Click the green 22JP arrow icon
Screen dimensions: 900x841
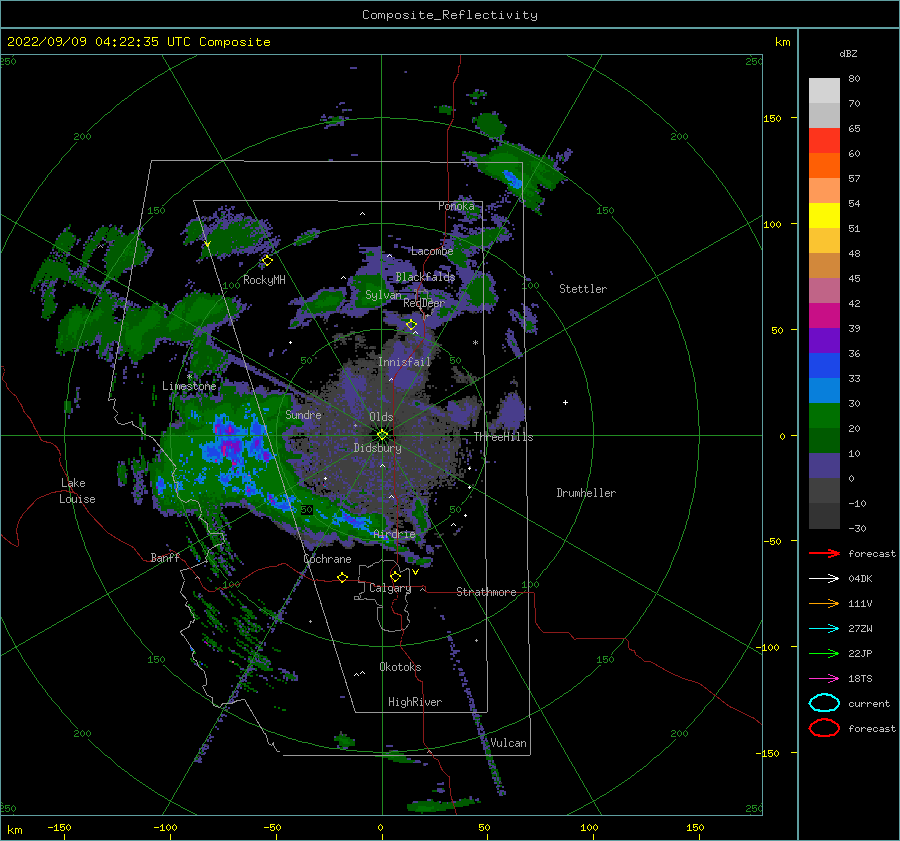click(824, 653)
